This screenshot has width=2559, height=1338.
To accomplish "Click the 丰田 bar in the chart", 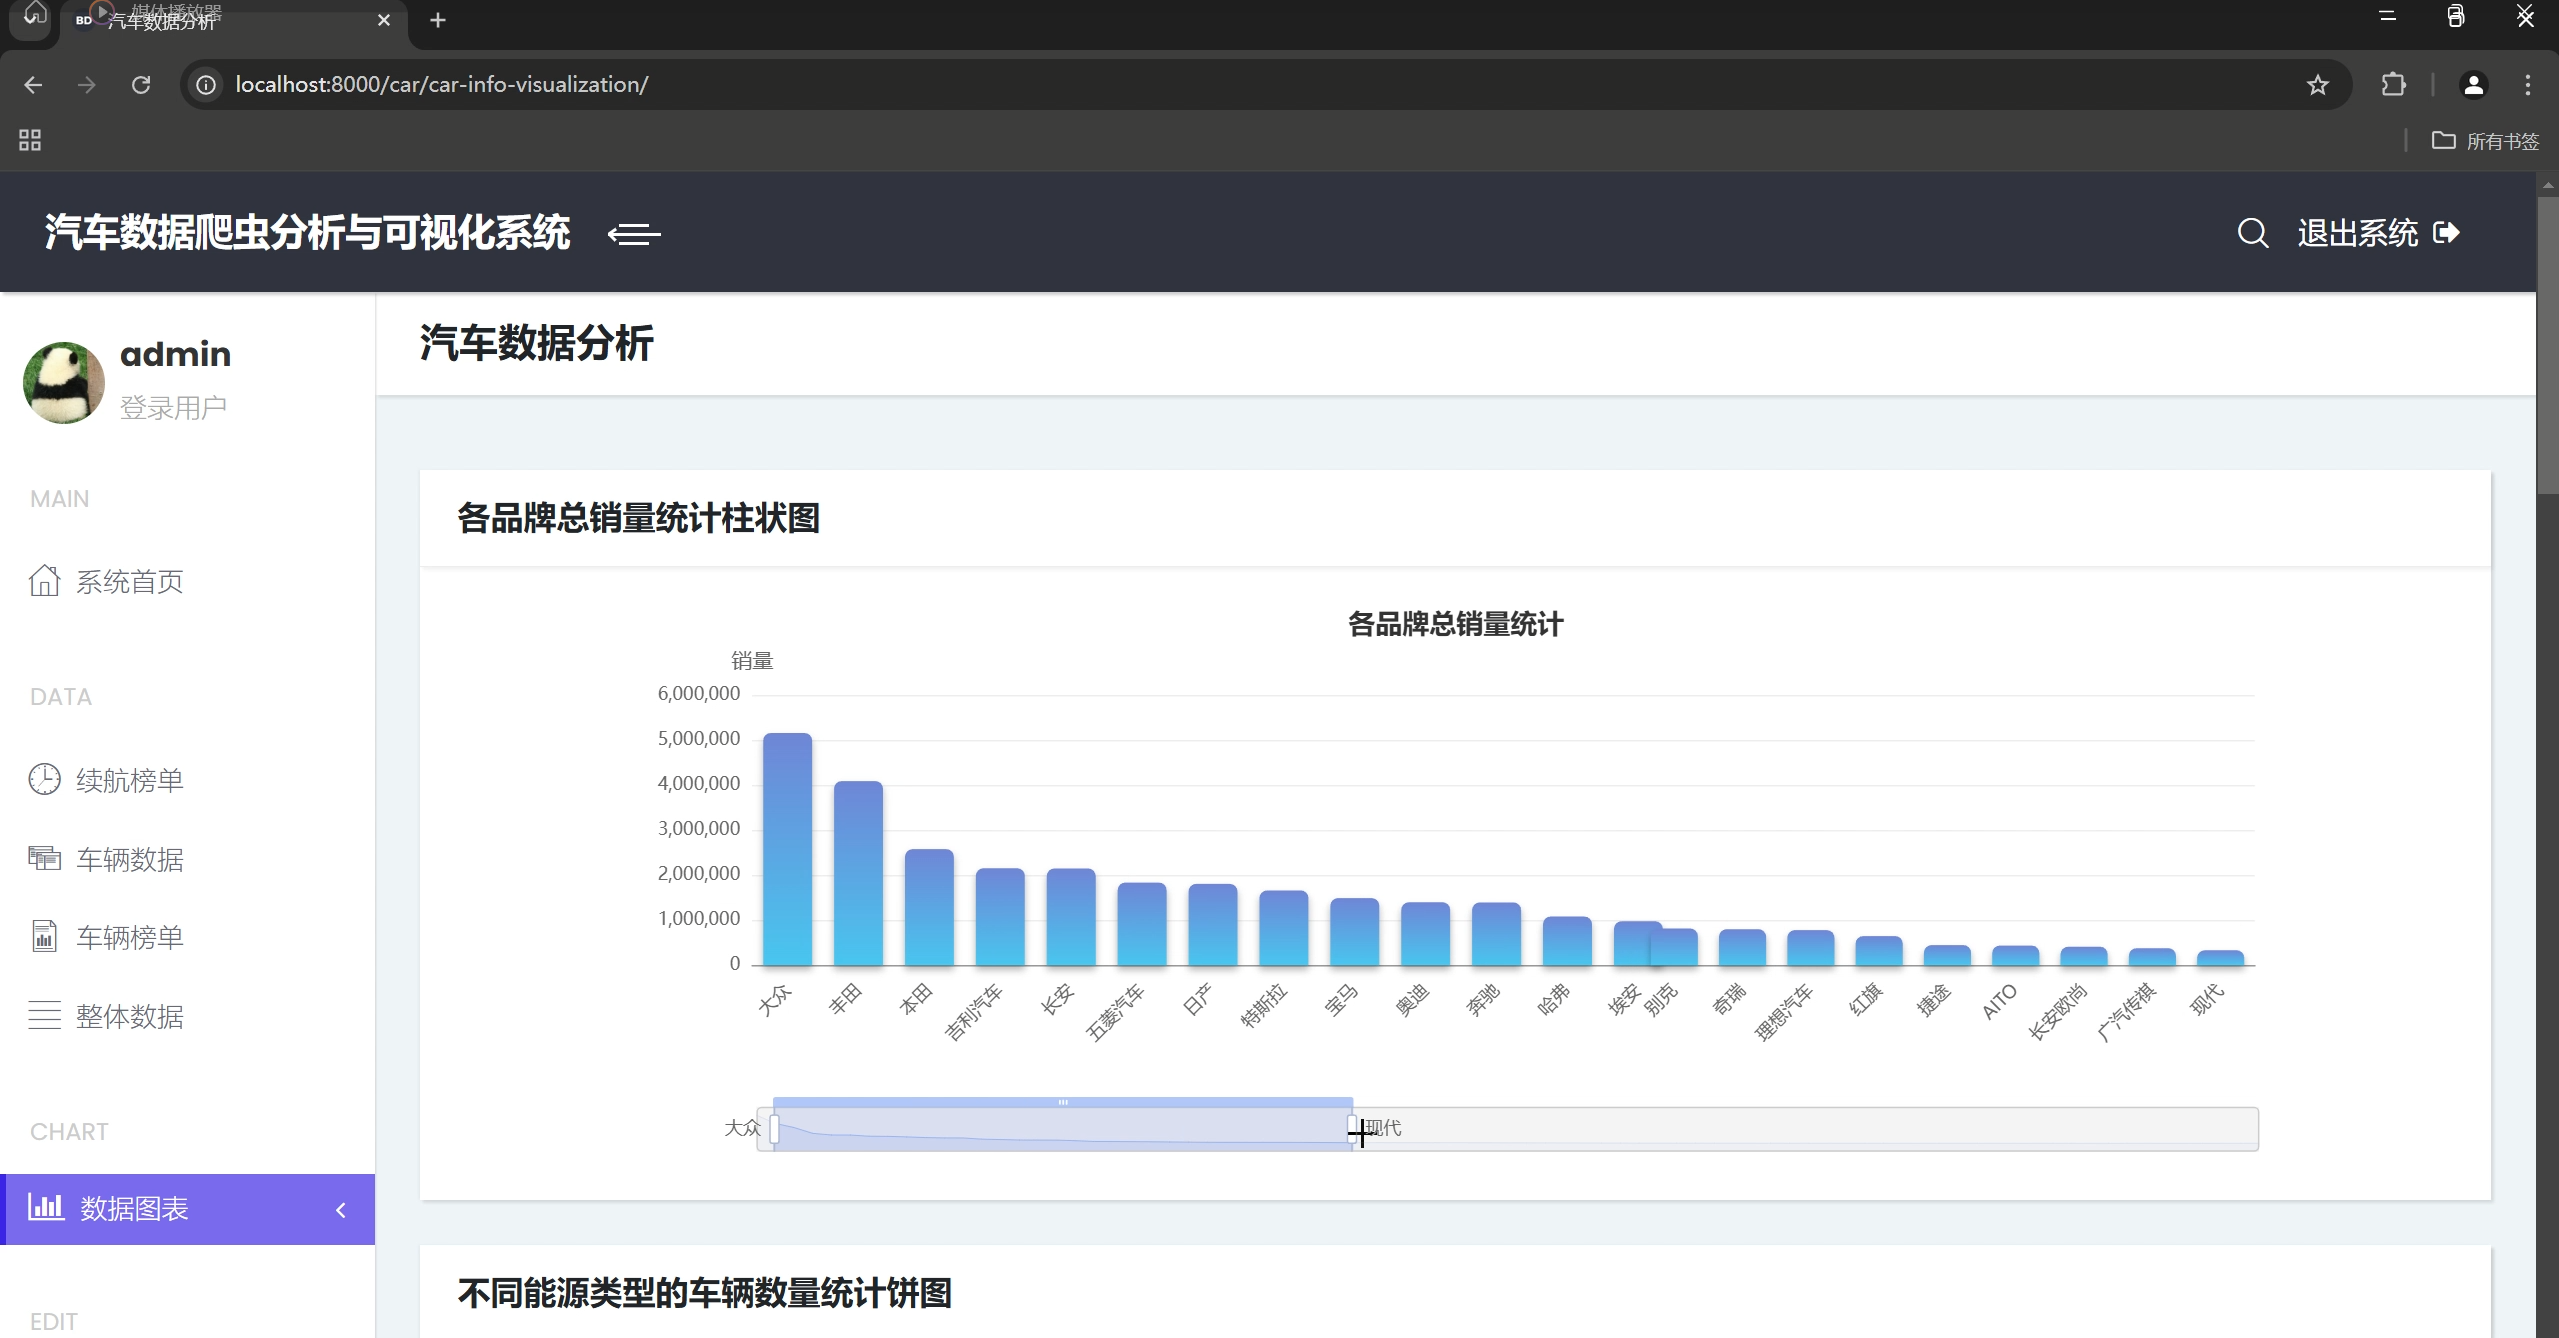I will click(x=858, y=873).
